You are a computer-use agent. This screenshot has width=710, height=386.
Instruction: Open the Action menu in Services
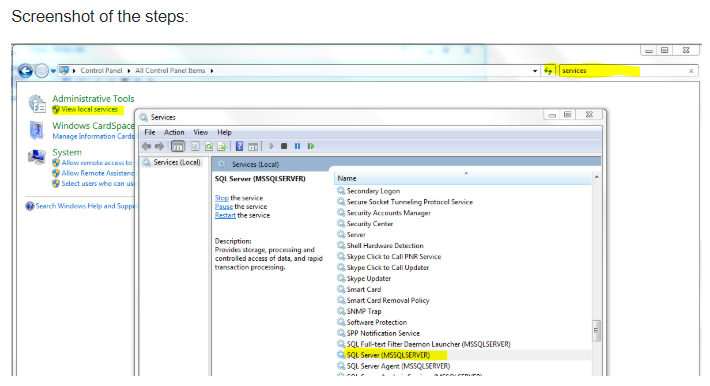coord(174,132)
